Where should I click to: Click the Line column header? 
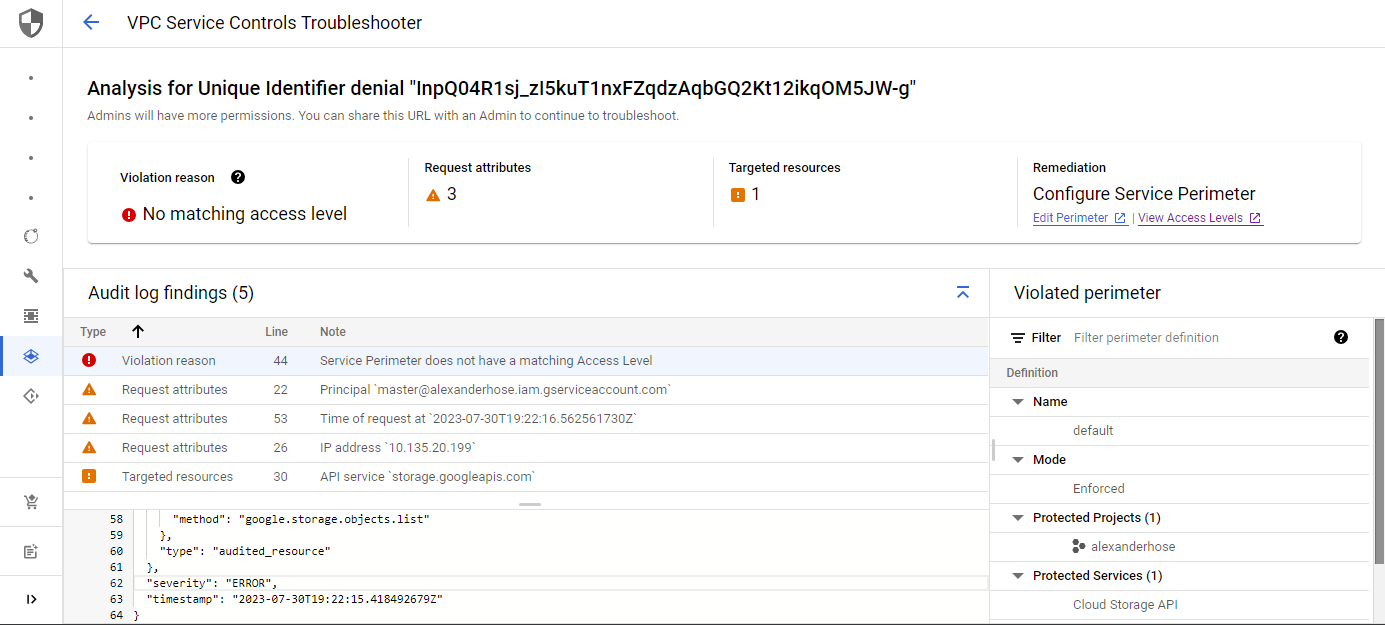276,332
